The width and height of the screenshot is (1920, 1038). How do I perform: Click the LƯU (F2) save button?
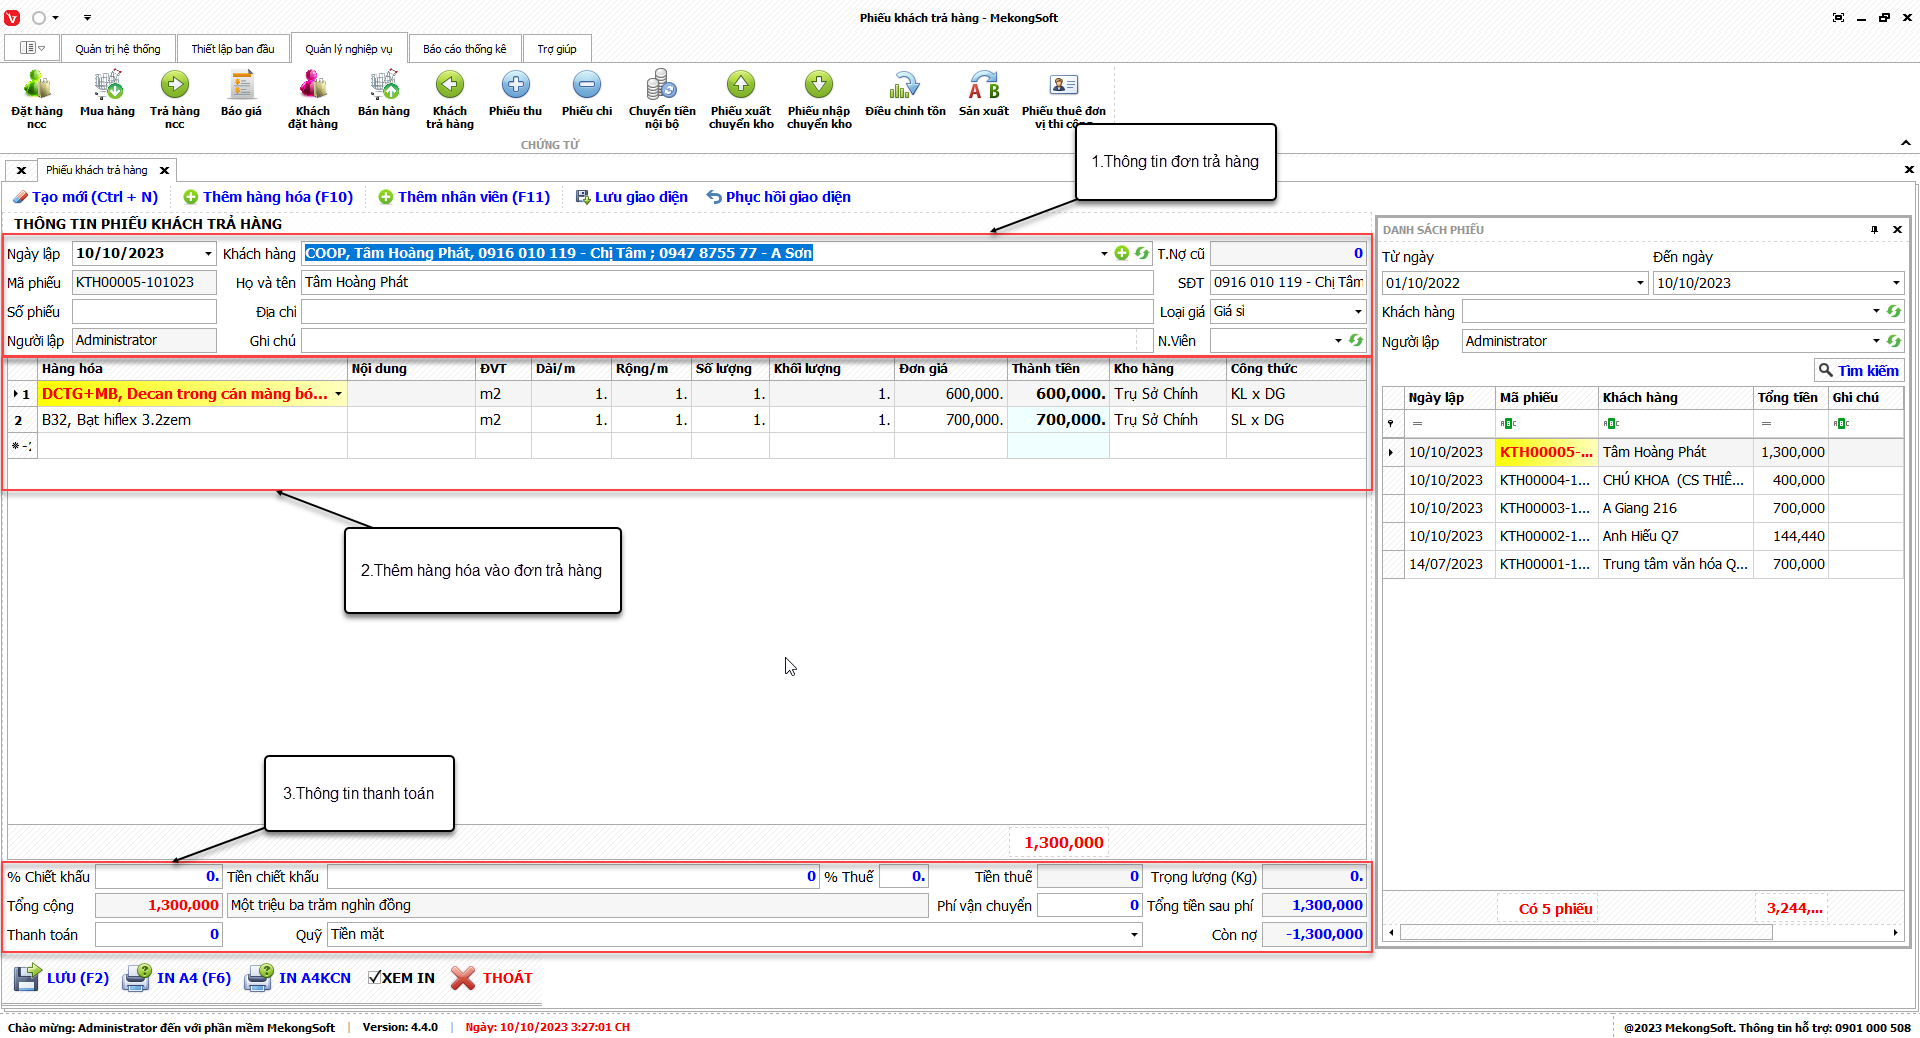click(x=62, y=978)
